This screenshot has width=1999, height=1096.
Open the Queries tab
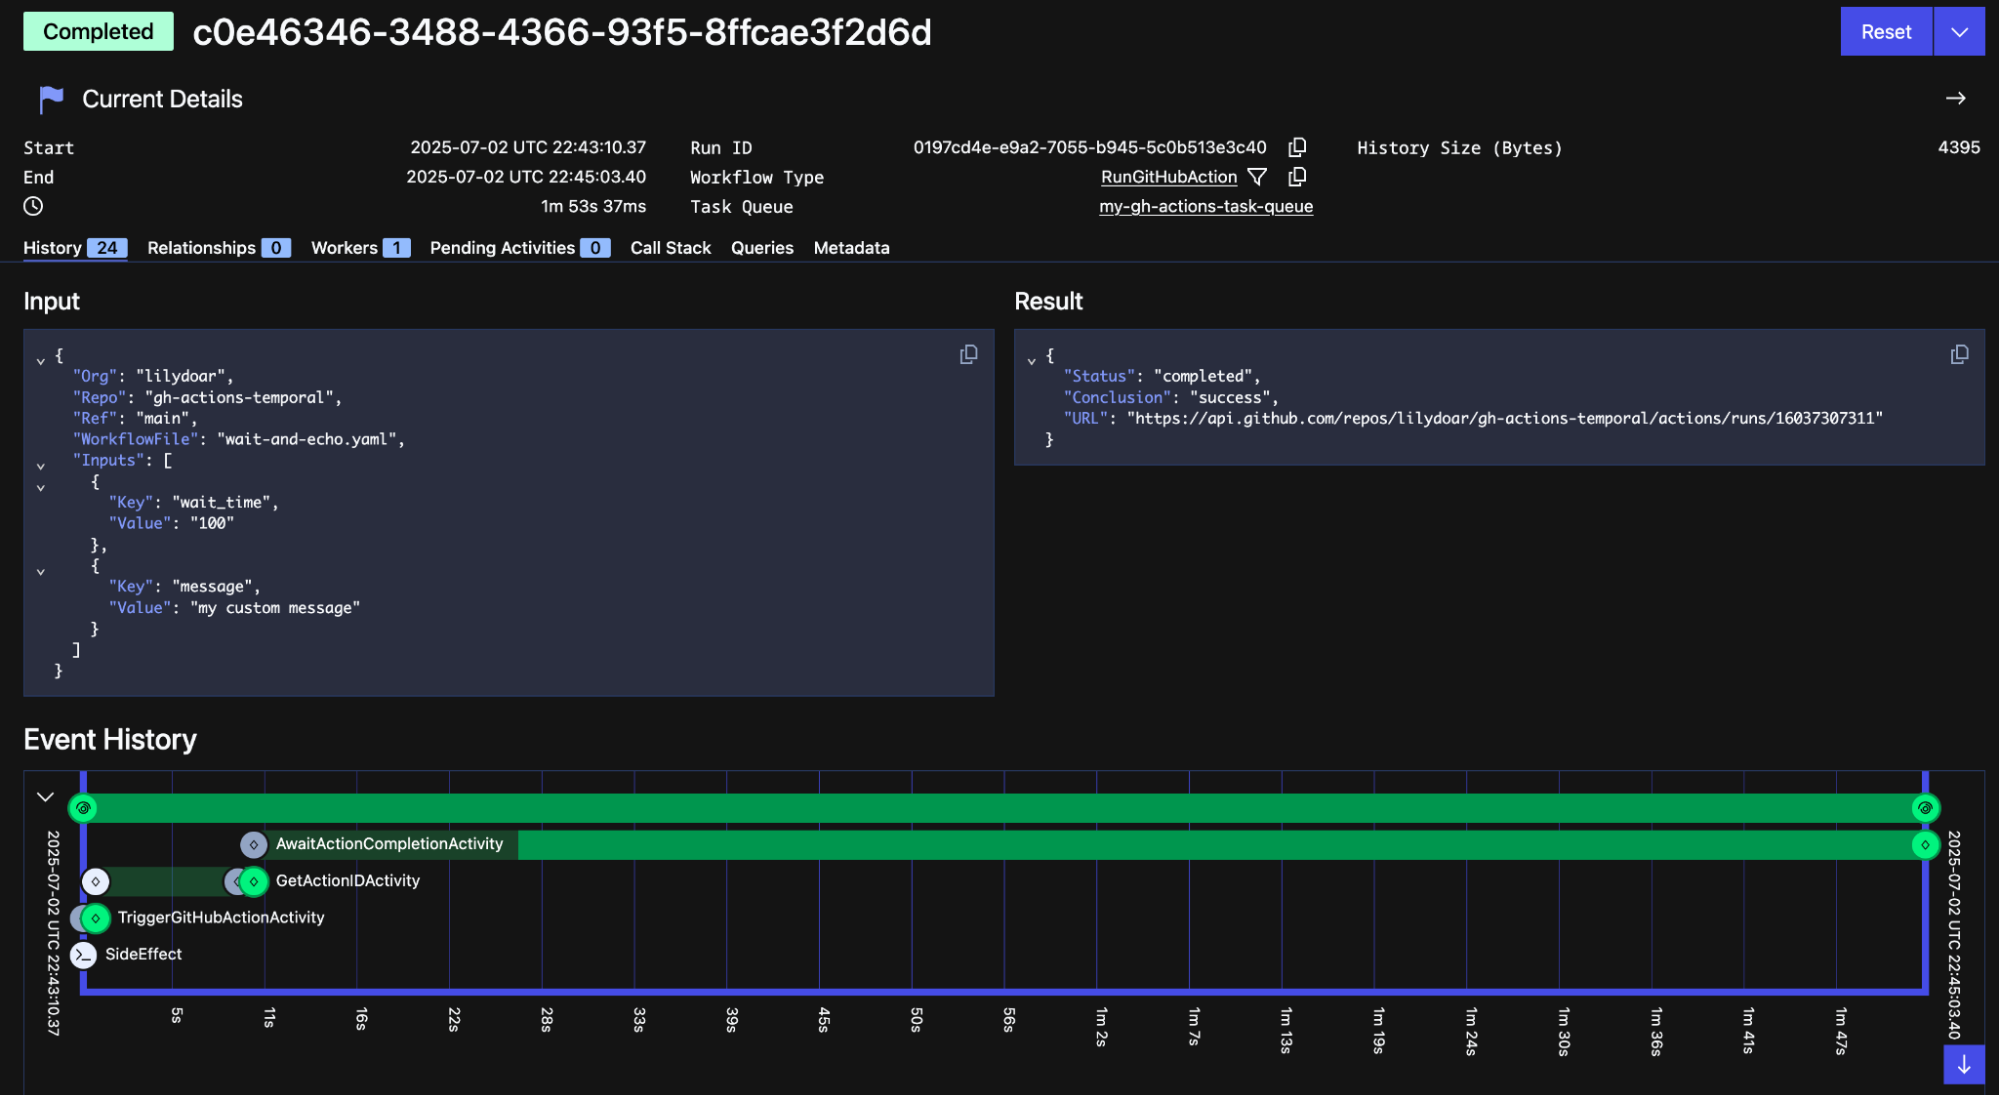pos(762,248)
